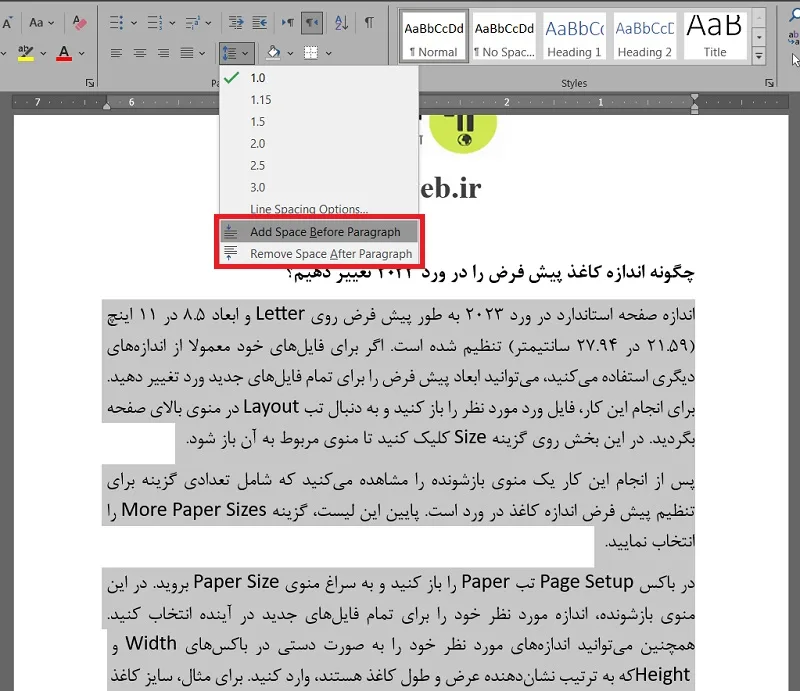Apply yellow Text Highlight Color
The image size is (800, 691).
pyautogui.click(x=26, y=53)
